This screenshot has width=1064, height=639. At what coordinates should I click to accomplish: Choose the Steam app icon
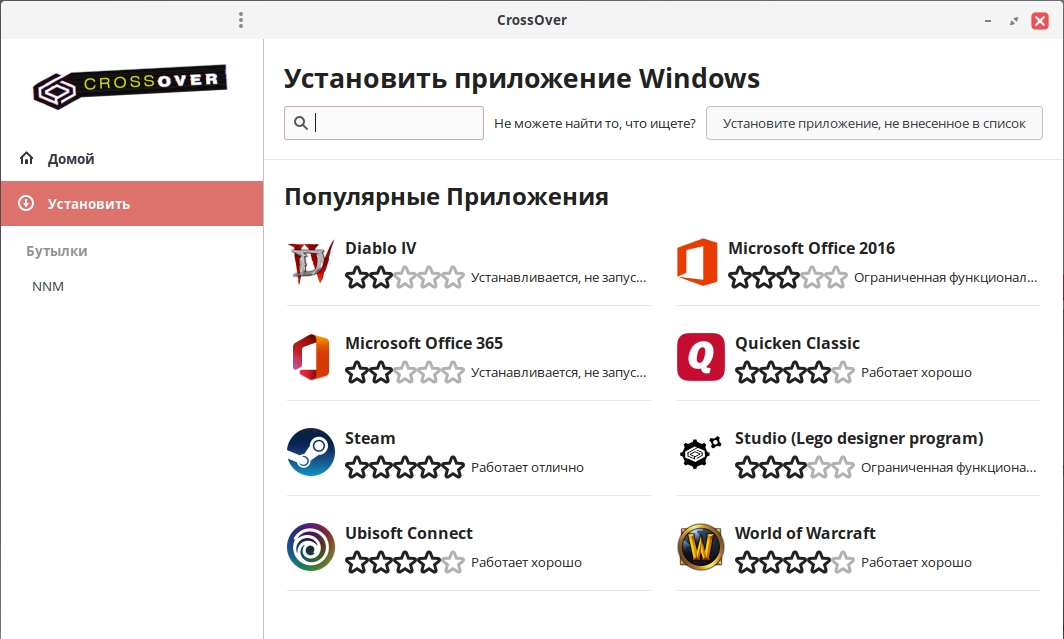pyautogui.click(x=310, y=453)
